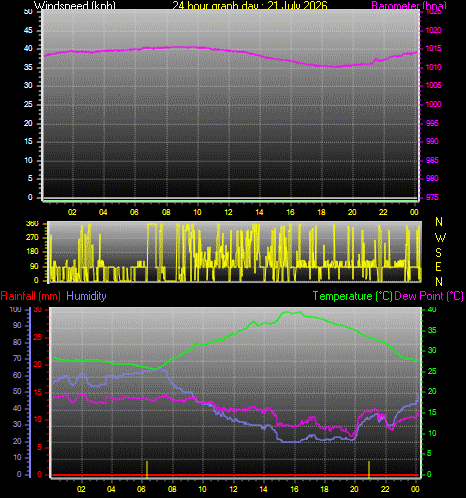Click hour 00 under the windspeed graph
Image resolution: width=466 pixels, height=498 pixels.
click(414, 212)
